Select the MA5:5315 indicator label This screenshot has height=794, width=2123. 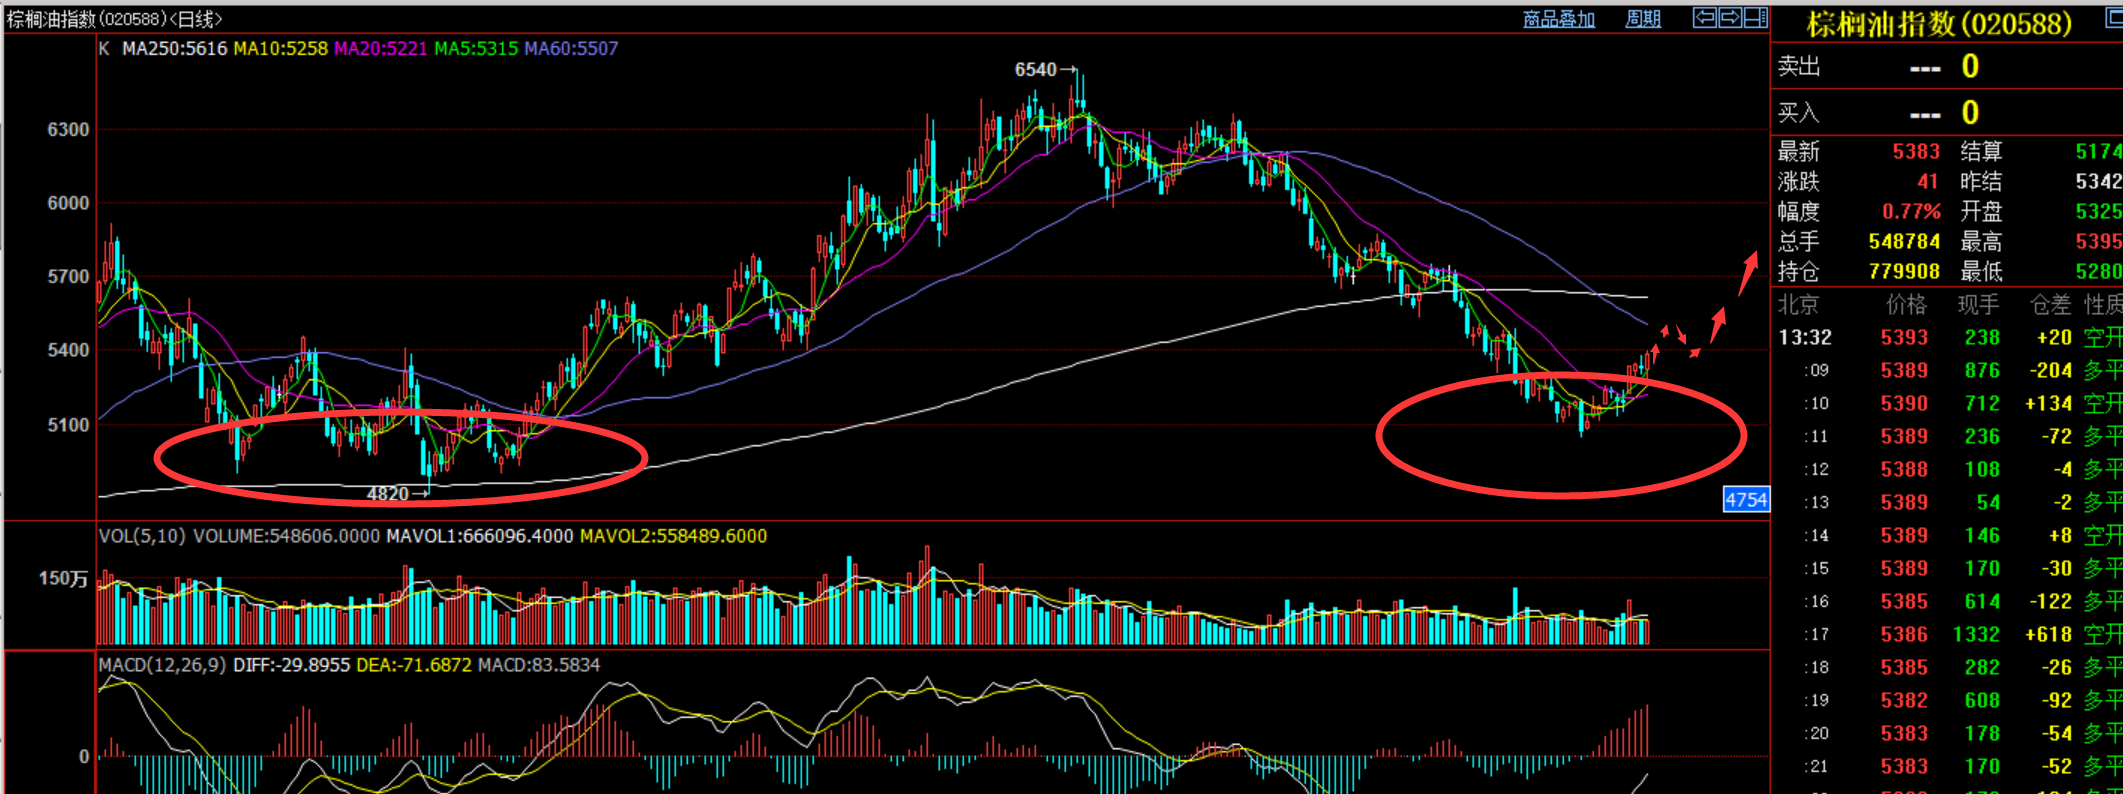tap(476, 48)
